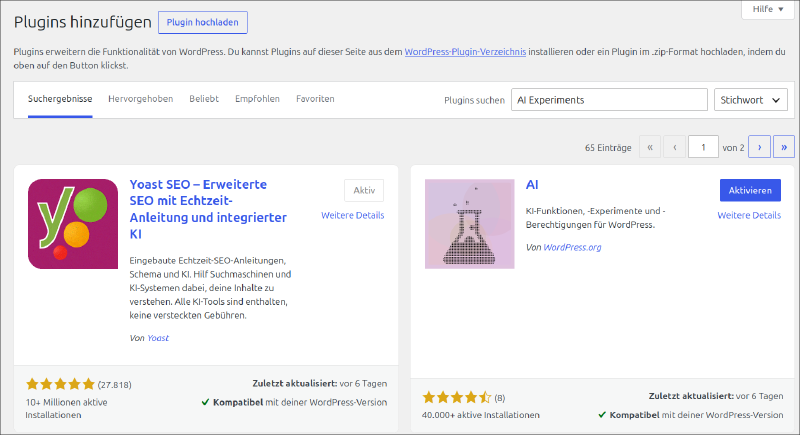The image size is (800, 435).
Task: Switch to the Suchergebnisse tab
Action: point(60,99)
